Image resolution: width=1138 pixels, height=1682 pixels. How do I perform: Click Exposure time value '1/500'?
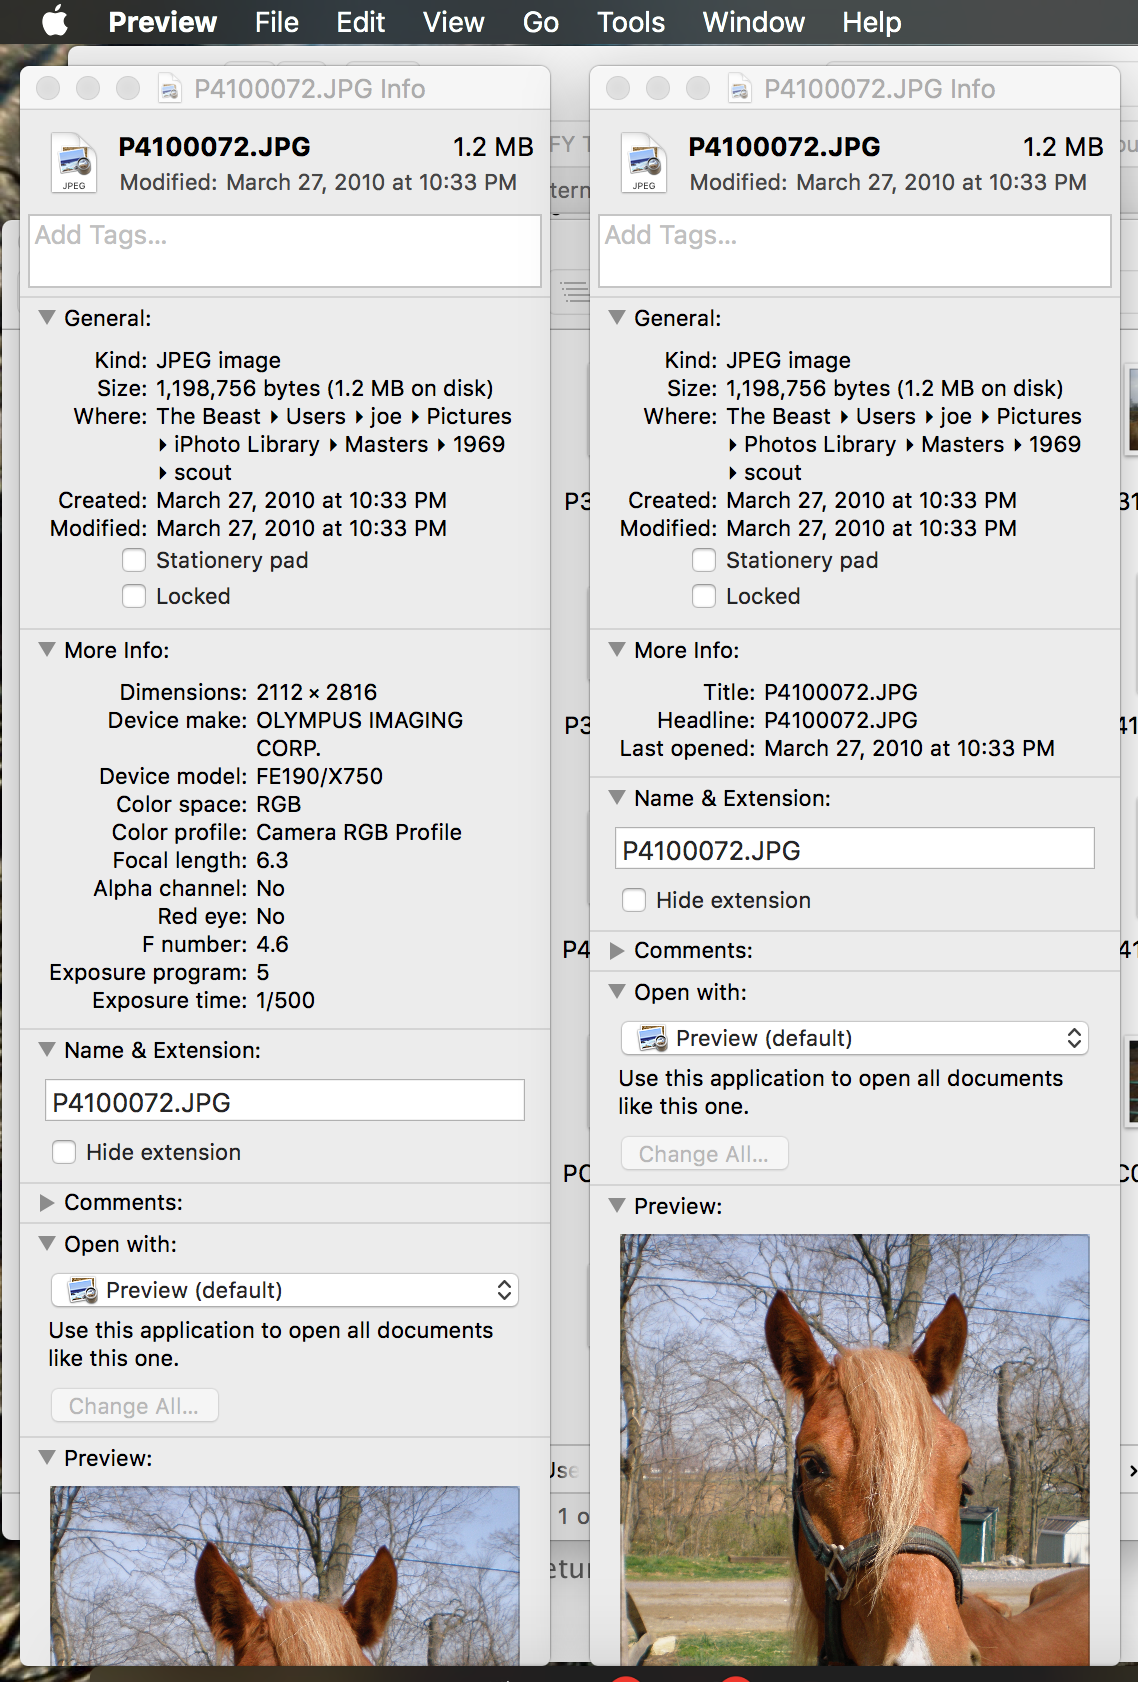coord(286,1000)
